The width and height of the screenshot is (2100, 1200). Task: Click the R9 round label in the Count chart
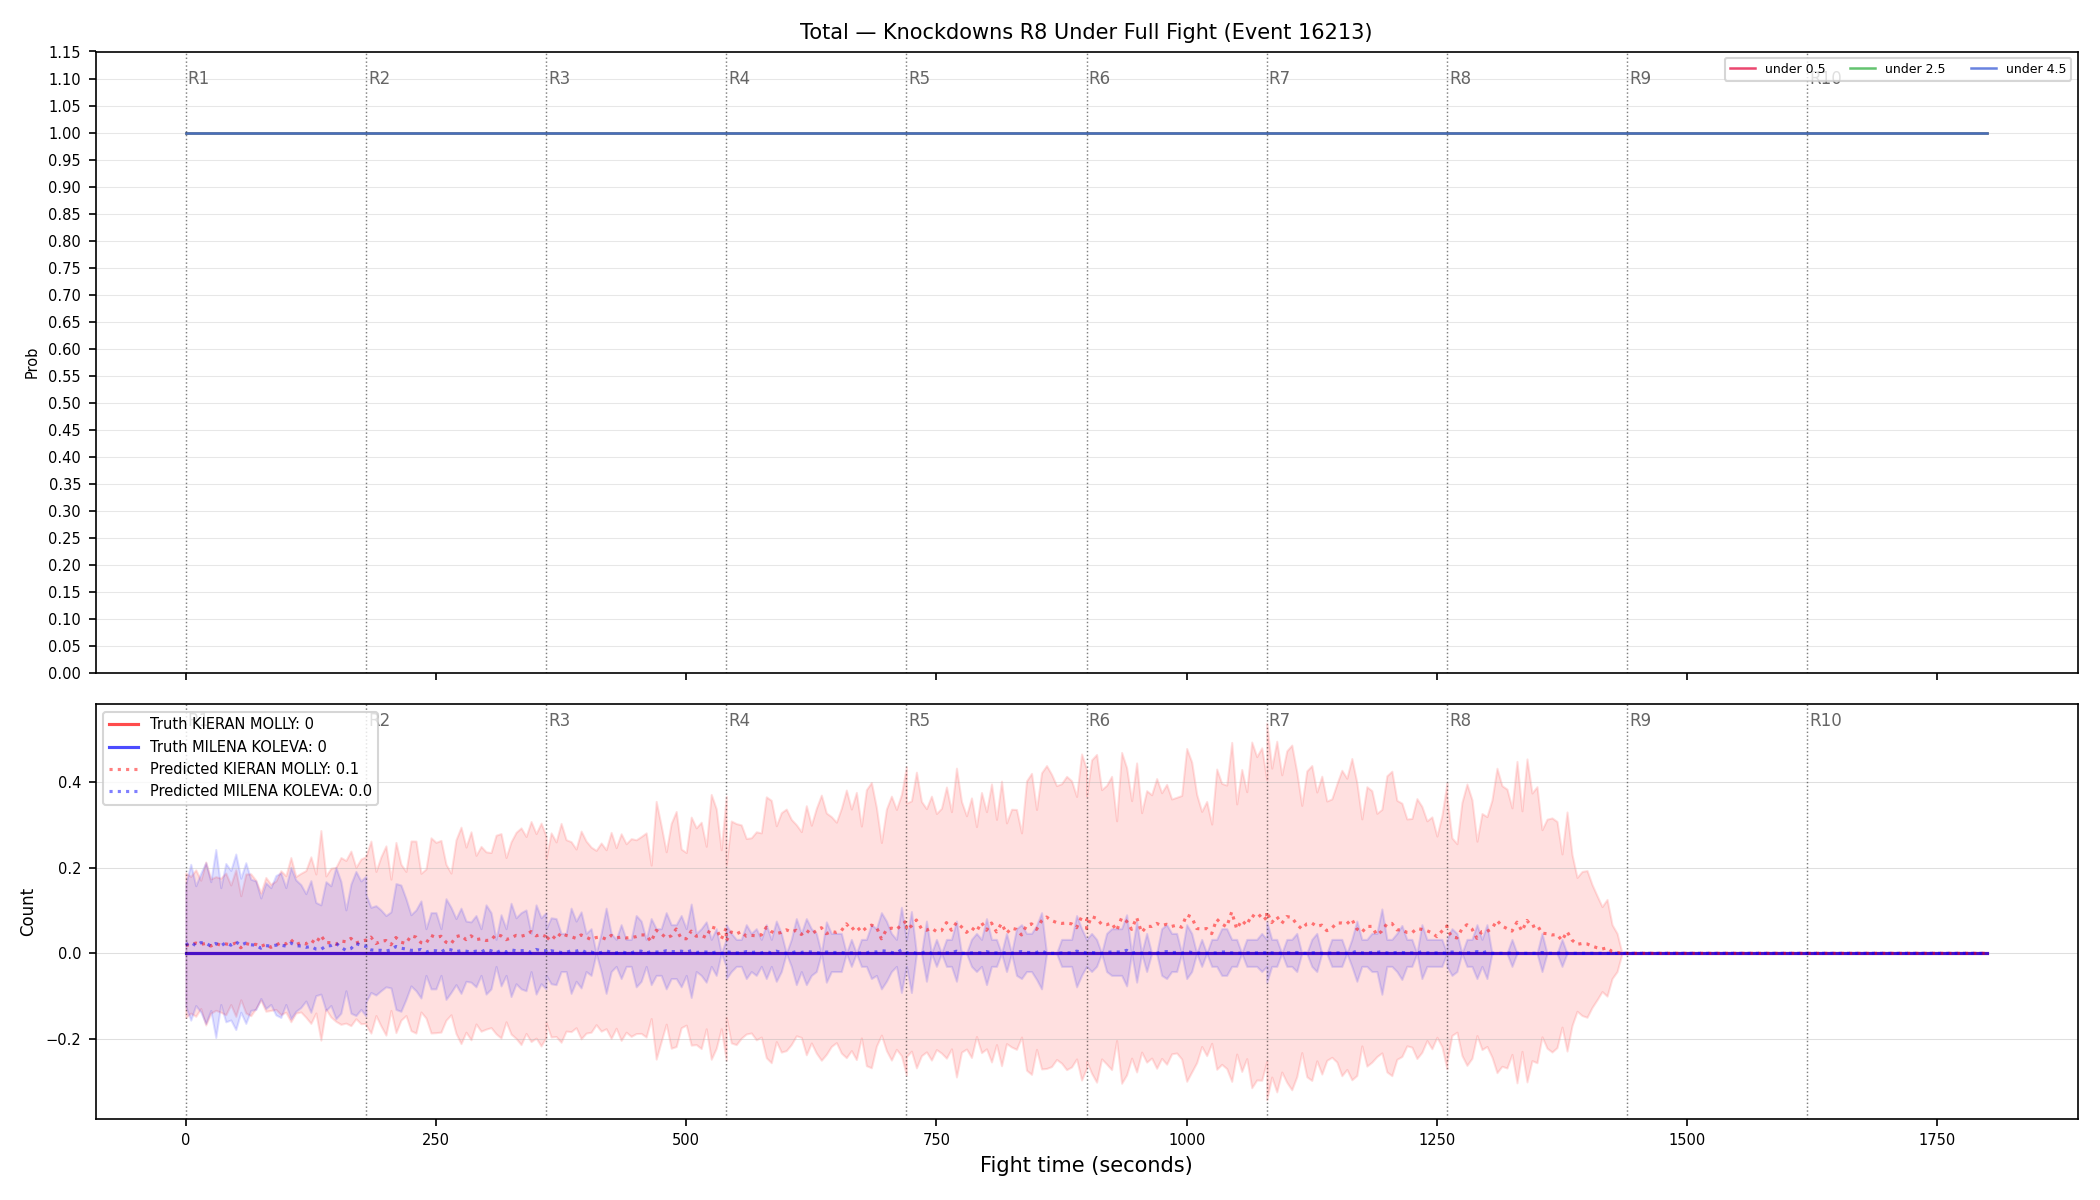coord(1640,720)
